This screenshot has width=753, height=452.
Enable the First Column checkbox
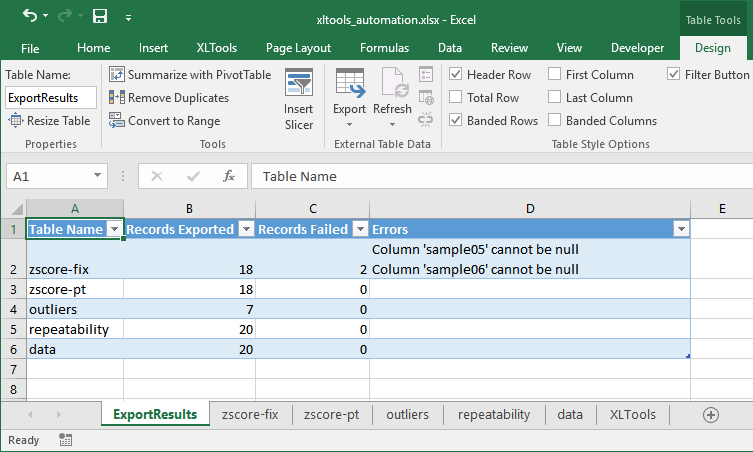pos(555,75)
